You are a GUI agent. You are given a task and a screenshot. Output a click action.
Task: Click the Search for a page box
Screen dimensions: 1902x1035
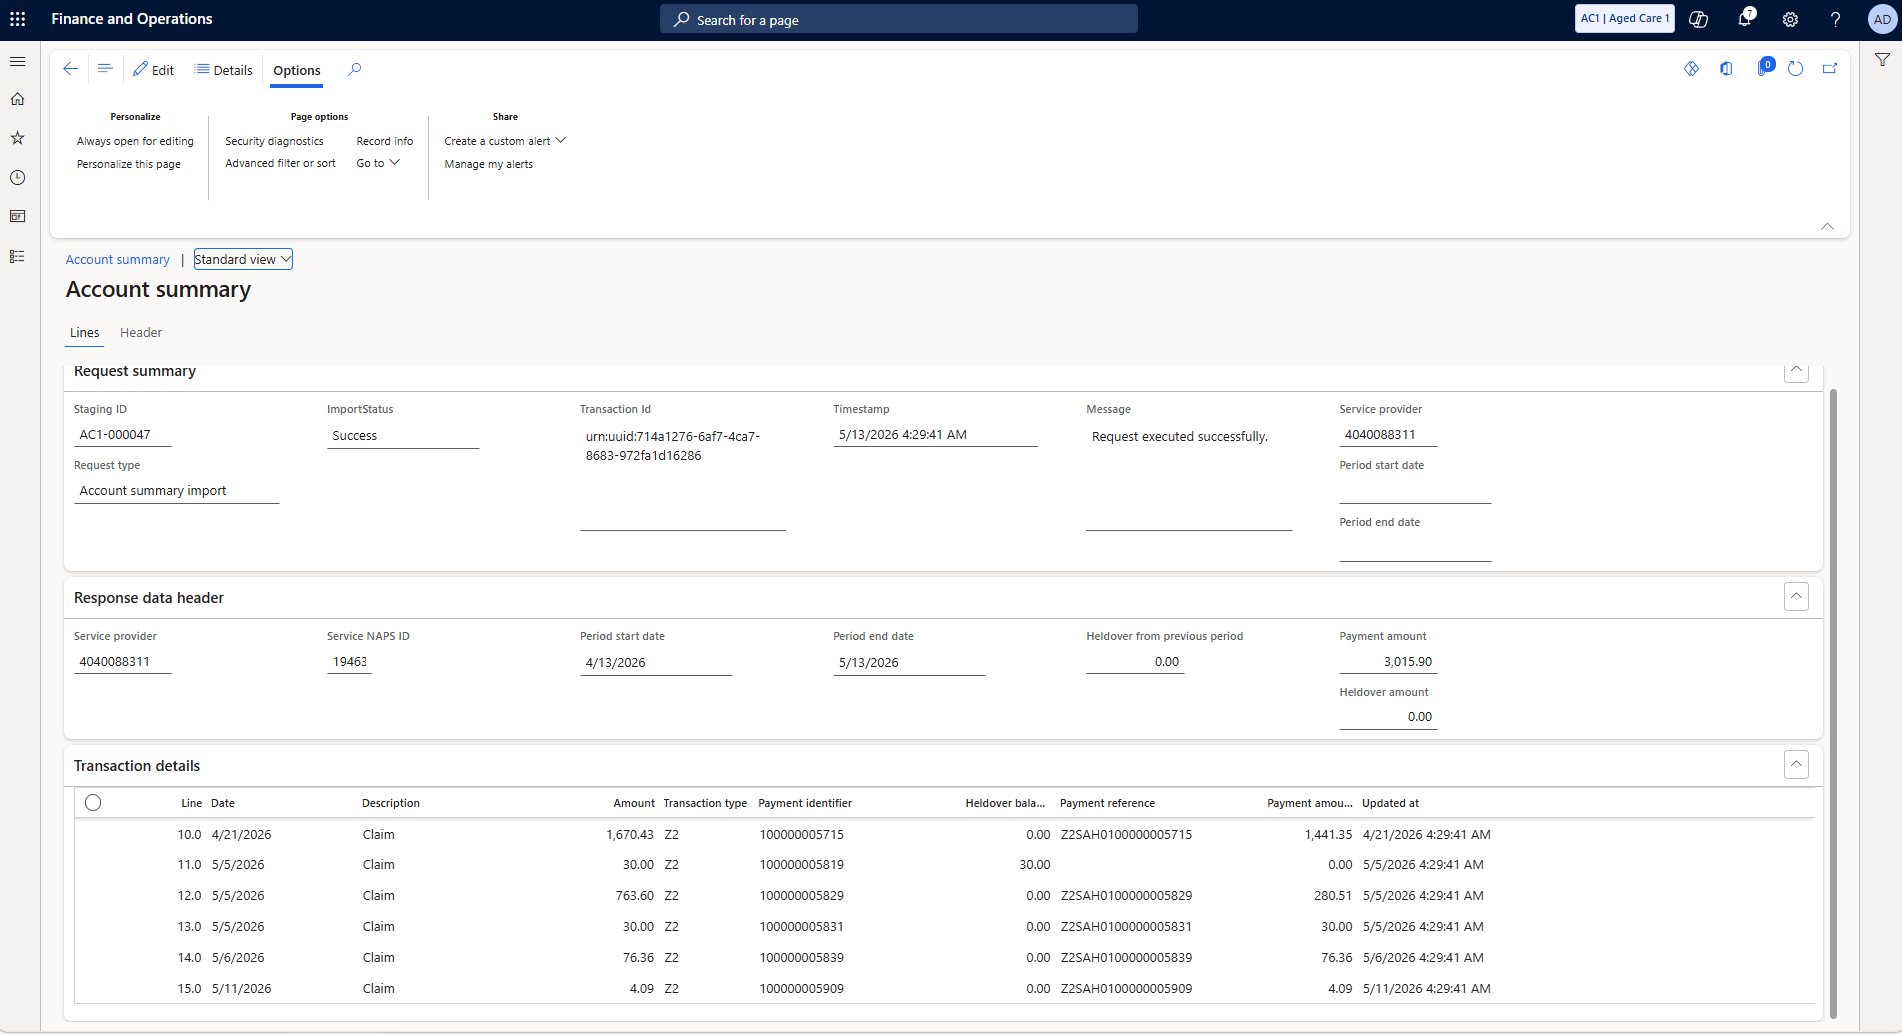pos(898,19)
